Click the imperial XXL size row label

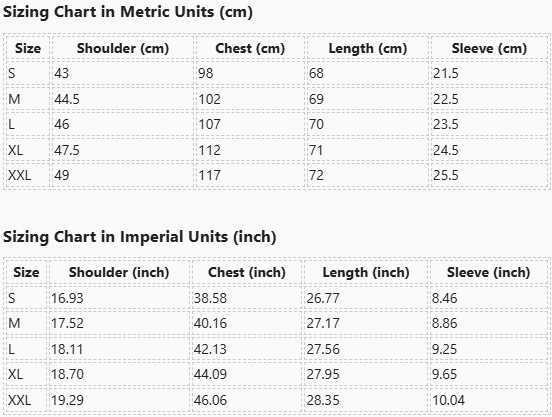tap(19, 400)
